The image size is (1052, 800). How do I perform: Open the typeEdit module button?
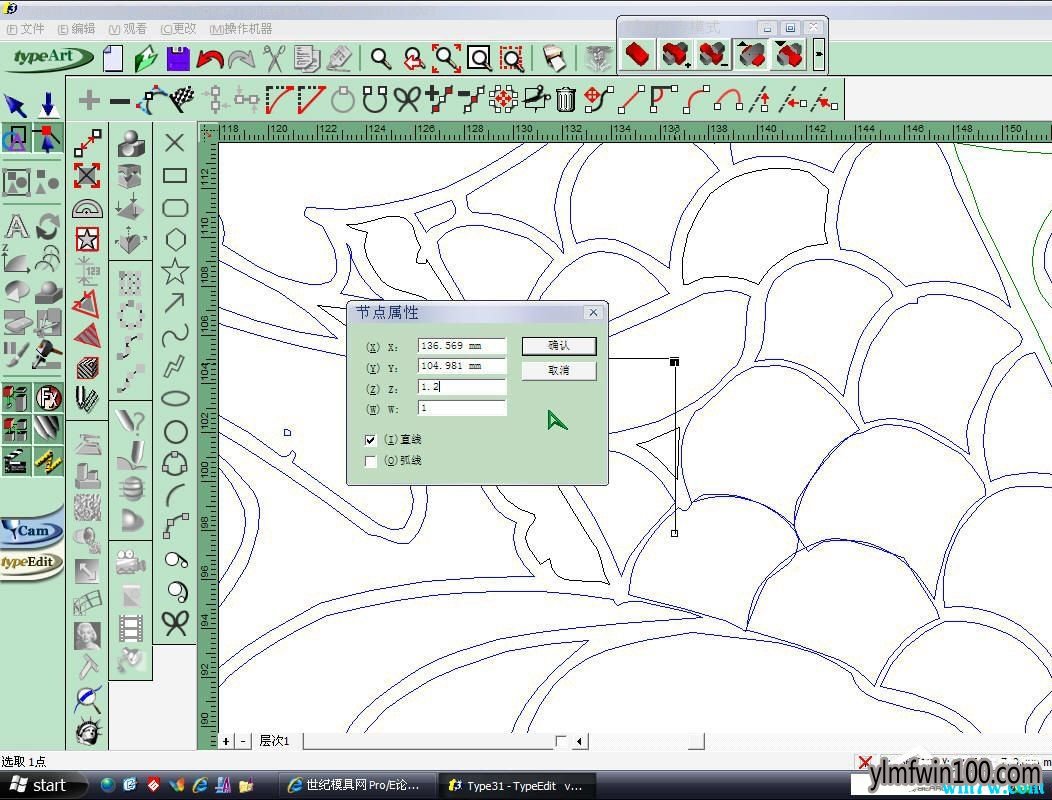pyautogui.click(x=31, y=562)
